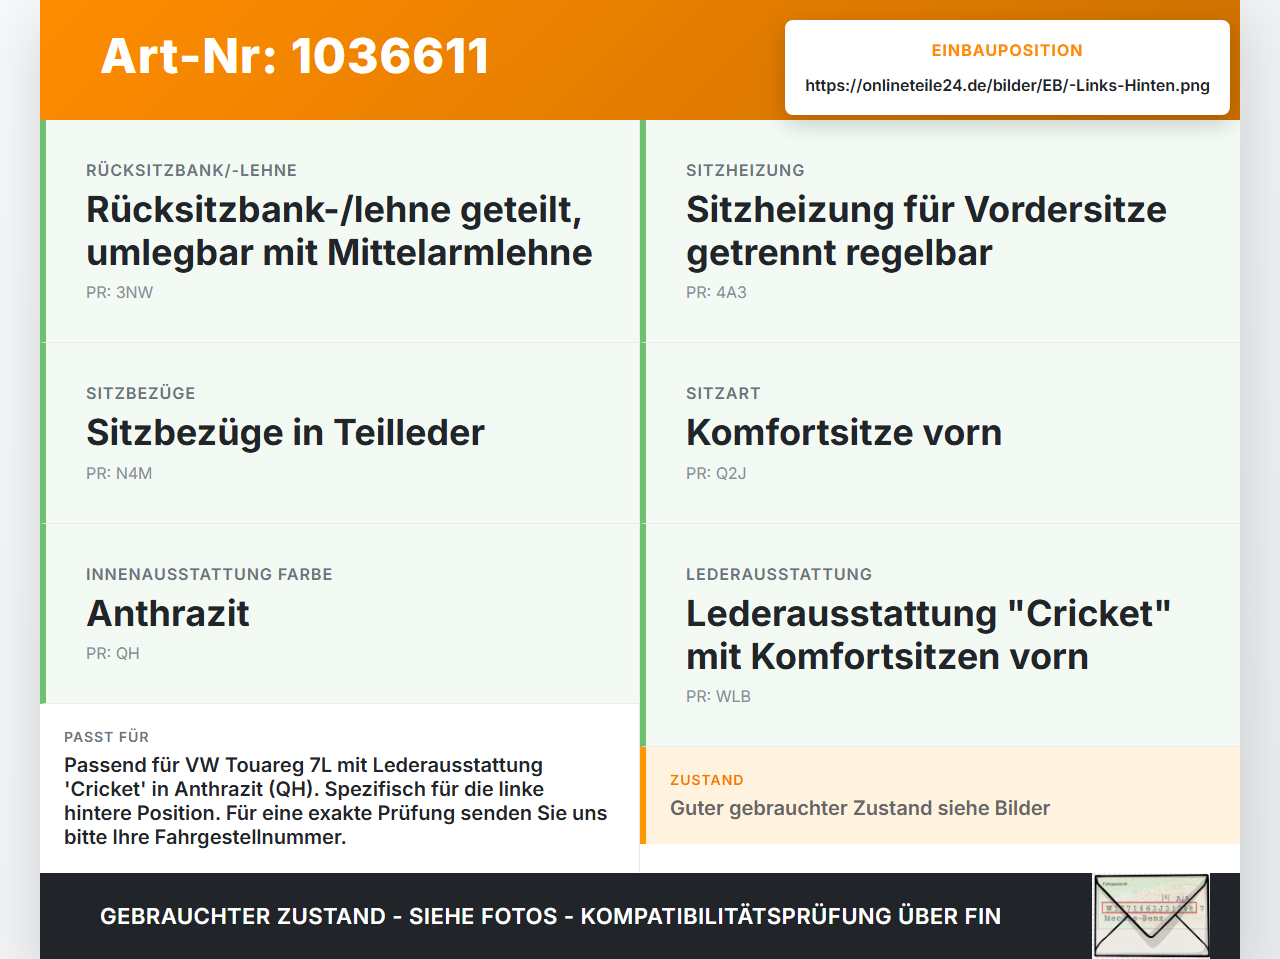Viewport: 1280px width, 959px height.
Task: Click the PR: Q2J code
Action: (716, 474)
